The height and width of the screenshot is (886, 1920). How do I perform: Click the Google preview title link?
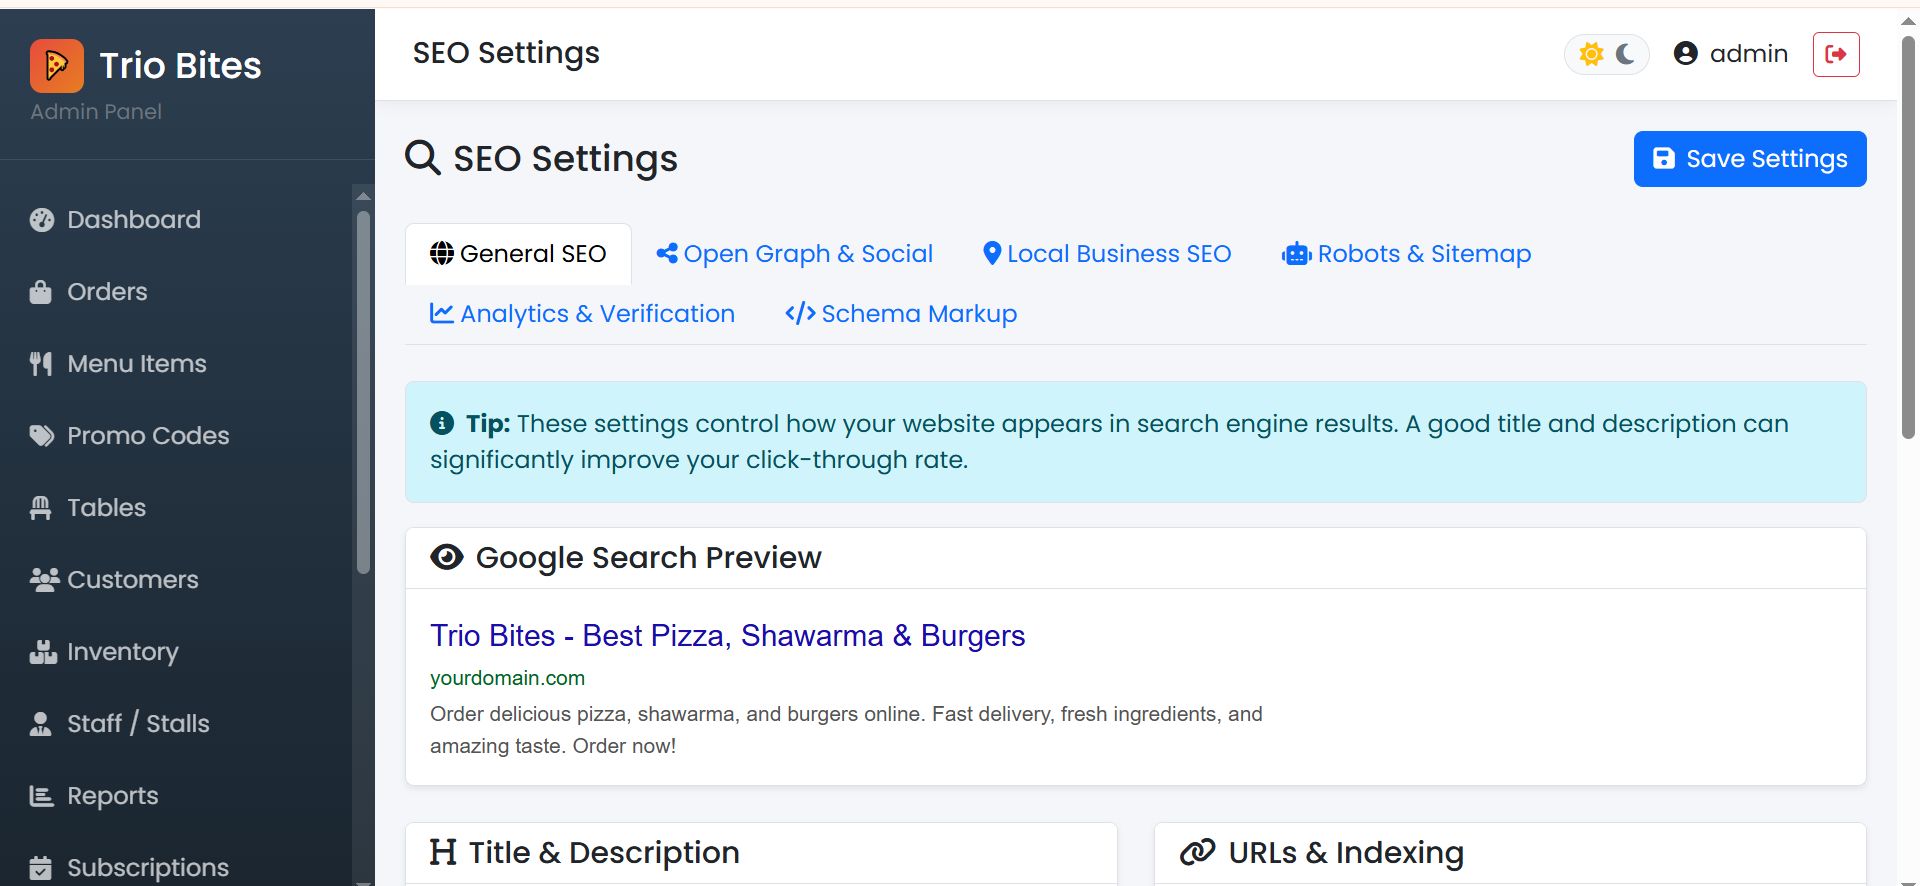click(x=727, y=636)
